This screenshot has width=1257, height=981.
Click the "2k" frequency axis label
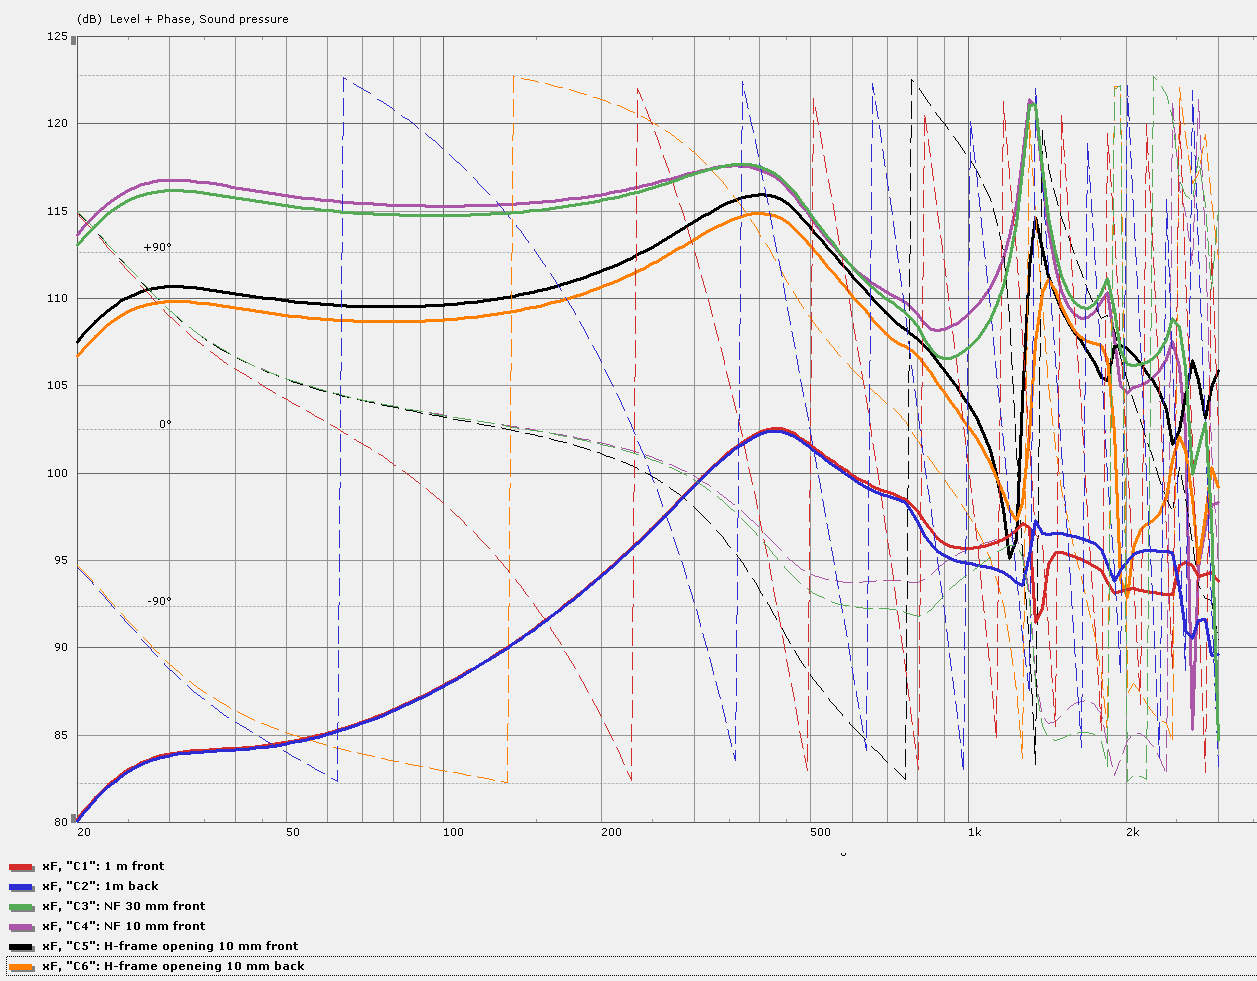[1132, 832]
